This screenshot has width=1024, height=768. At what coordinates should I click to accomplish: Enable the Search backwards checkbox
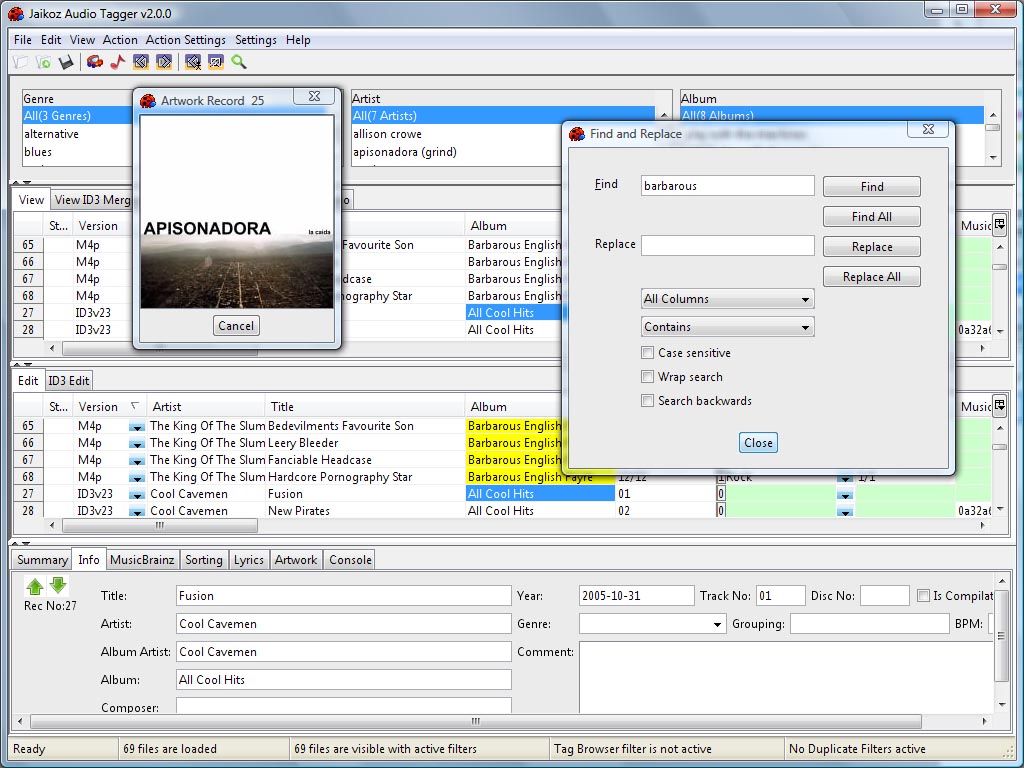pyautogui.click(x=647, y=401)
